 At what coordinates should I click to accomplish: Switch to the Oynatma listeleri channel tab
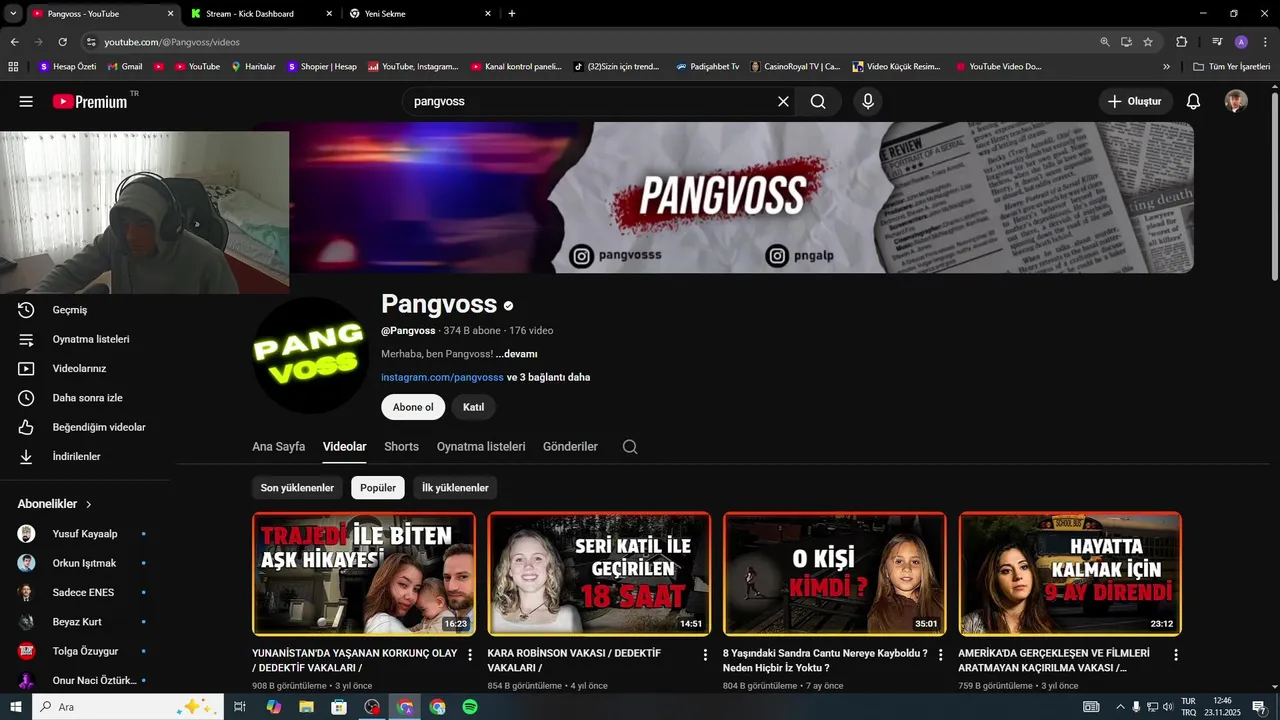point(481,447)
